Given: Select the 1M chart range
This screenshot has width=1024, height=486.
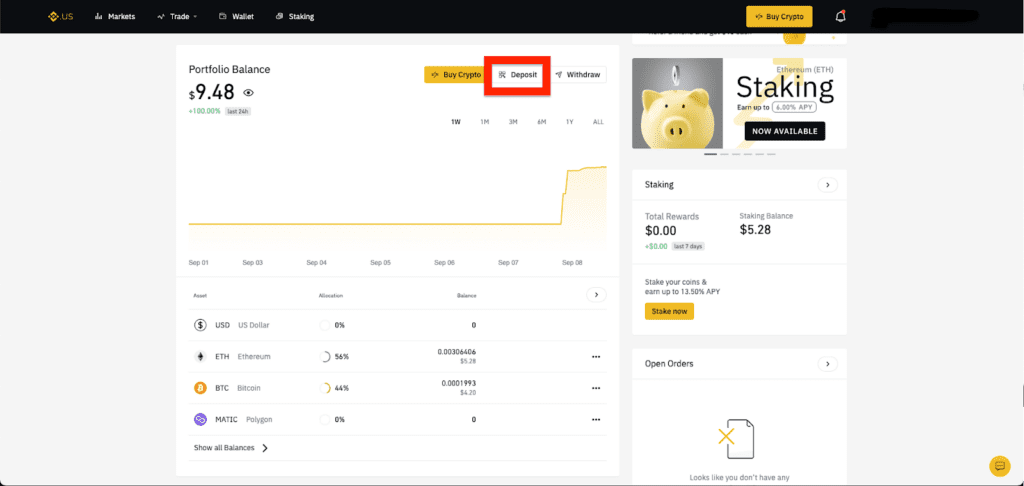Looking at the screenshot, I should coord(485,122).
